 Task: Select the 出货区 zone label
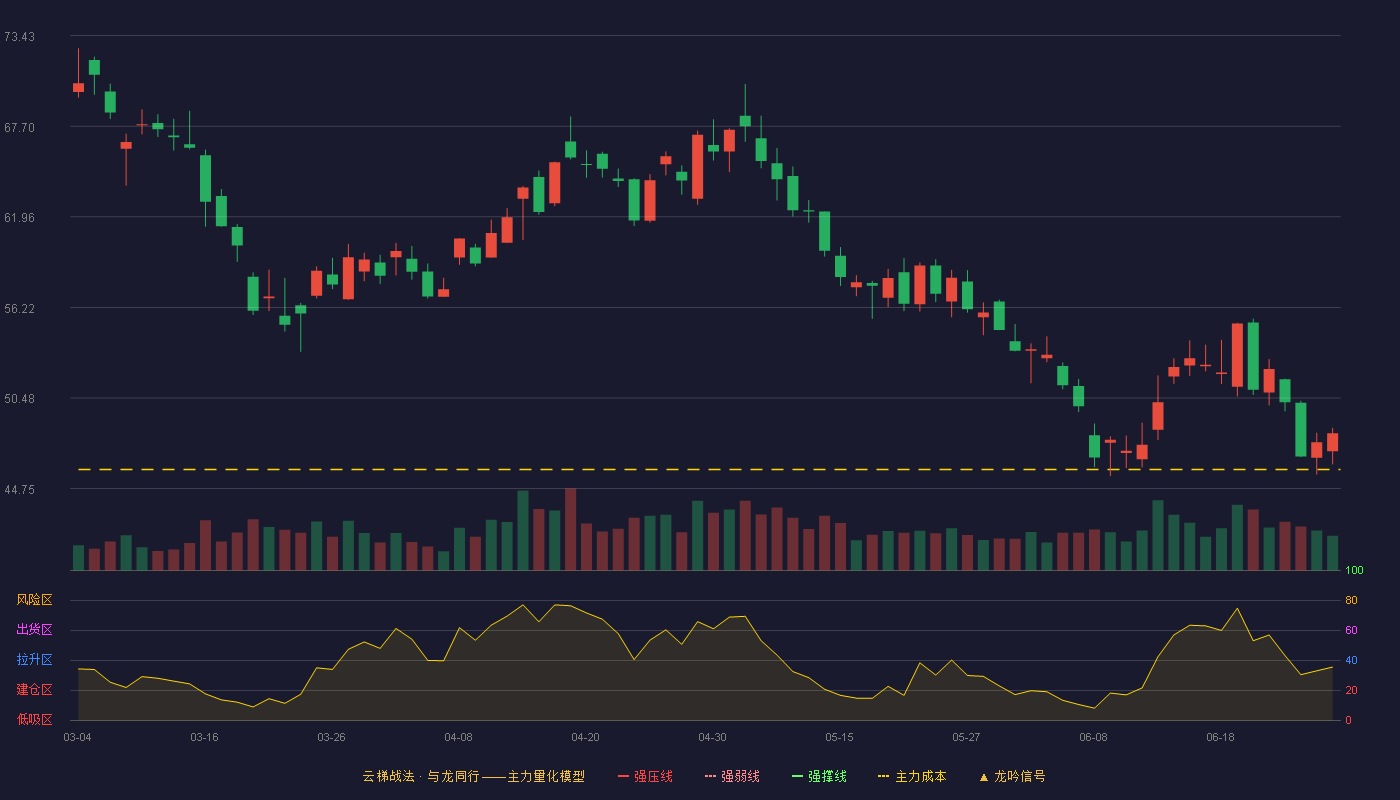click(34, 630)
